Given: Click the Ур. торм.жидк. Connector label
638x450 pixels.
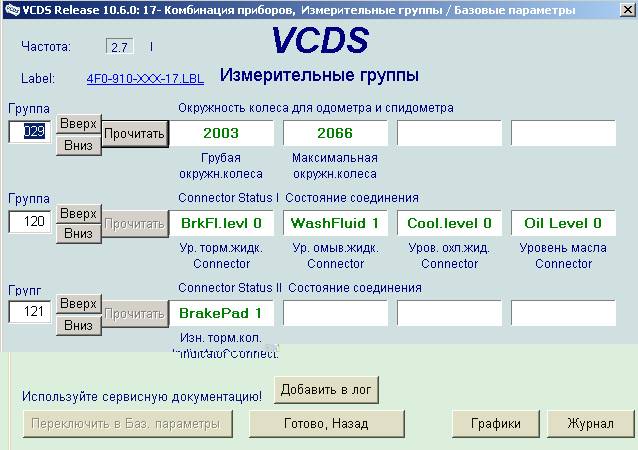Looking at the screenshot, I should [221, 256].
